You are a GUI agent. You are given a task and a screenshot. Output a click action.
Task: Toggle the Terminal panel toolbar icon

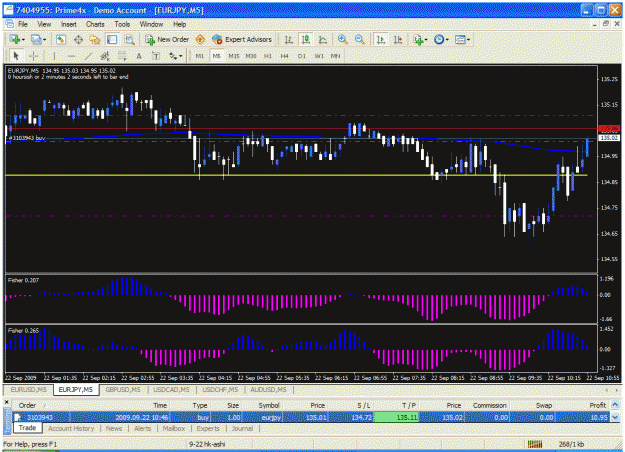[x=112, y=39]
